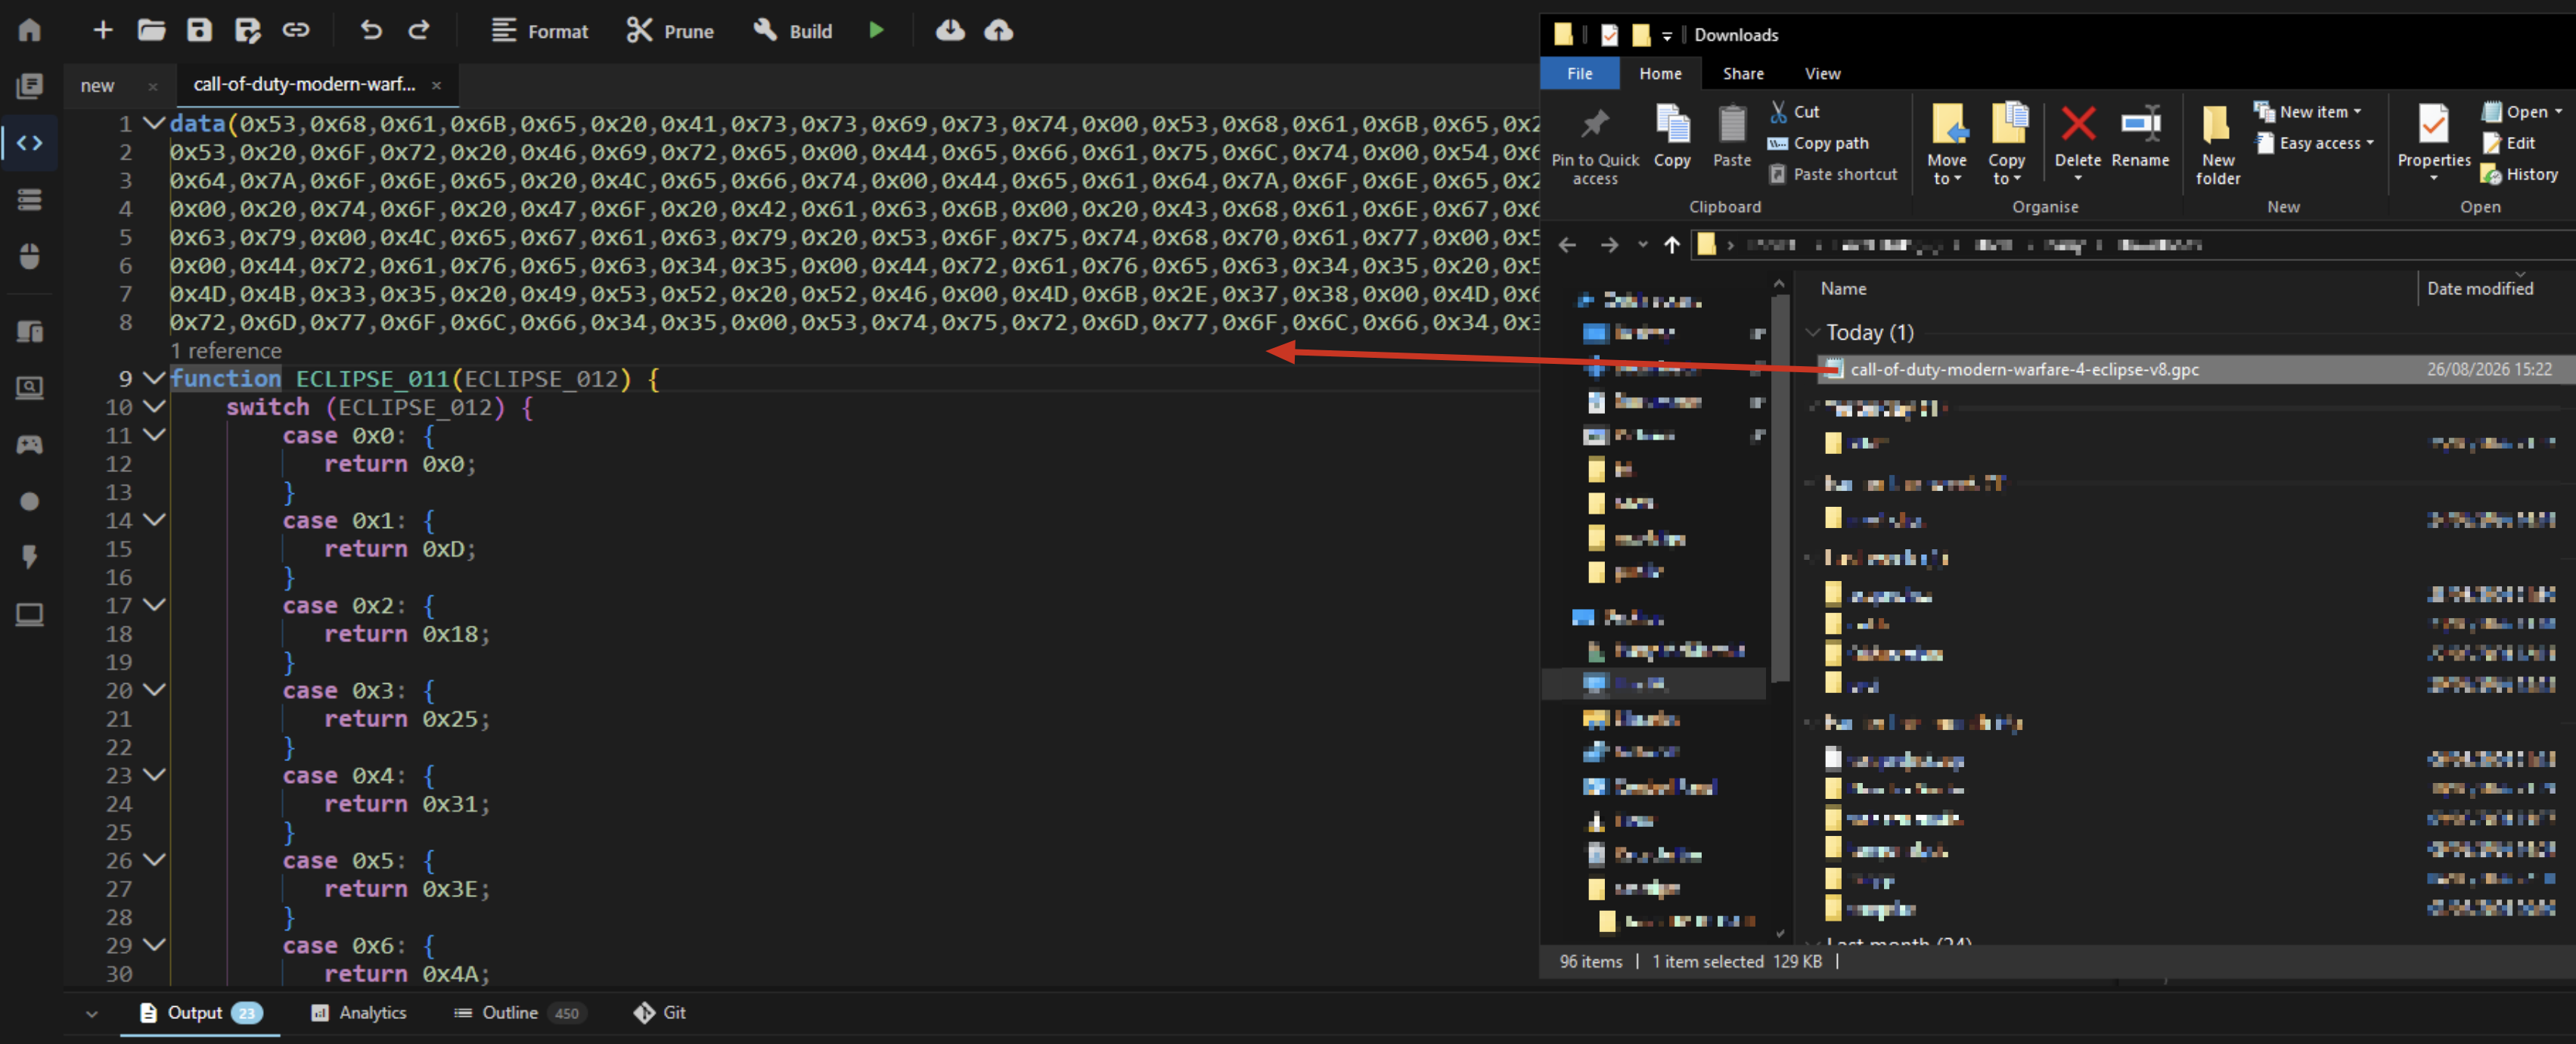Open Properties of the selected file
This screenshot has width=2576, height=1044.
(2433, 142)
